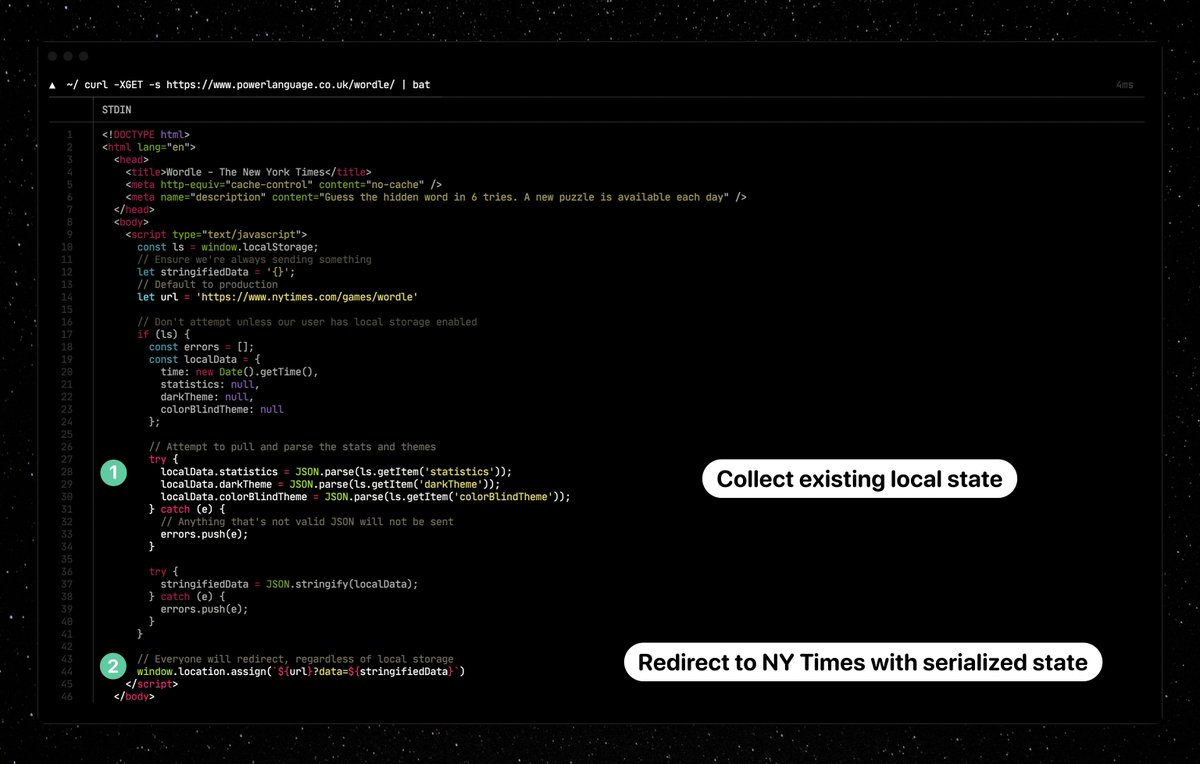This screenshot has height=764, width=1200.
Task: Click the powerlanguage.co.uk wordle URL in the command
Action: (x=280, y=85)
